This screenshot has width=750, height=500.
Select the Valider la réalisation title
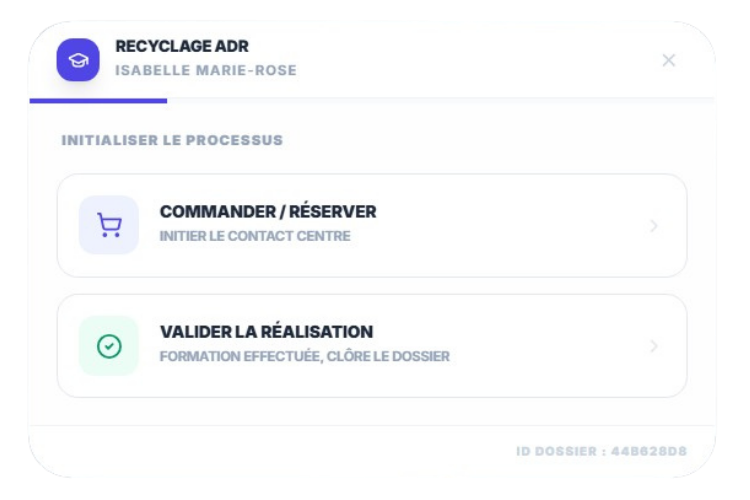(x=266, y=332)
